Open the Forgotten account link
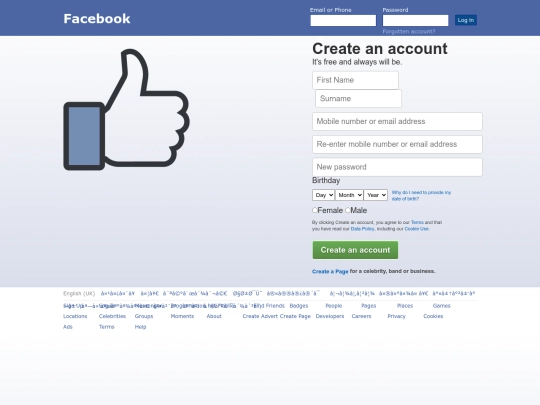 click(409, 32)
